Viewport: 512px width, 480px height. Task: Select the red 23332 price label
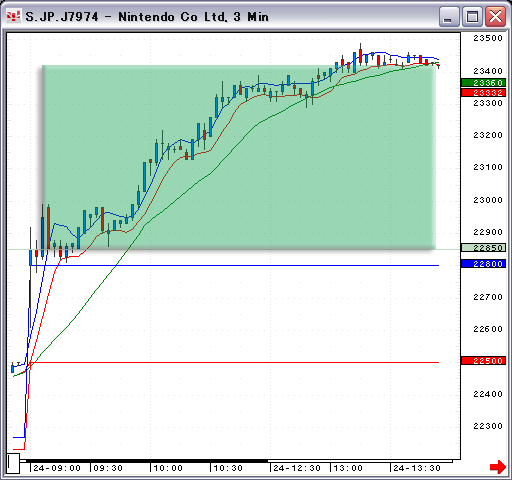click(x=483, y=92)
